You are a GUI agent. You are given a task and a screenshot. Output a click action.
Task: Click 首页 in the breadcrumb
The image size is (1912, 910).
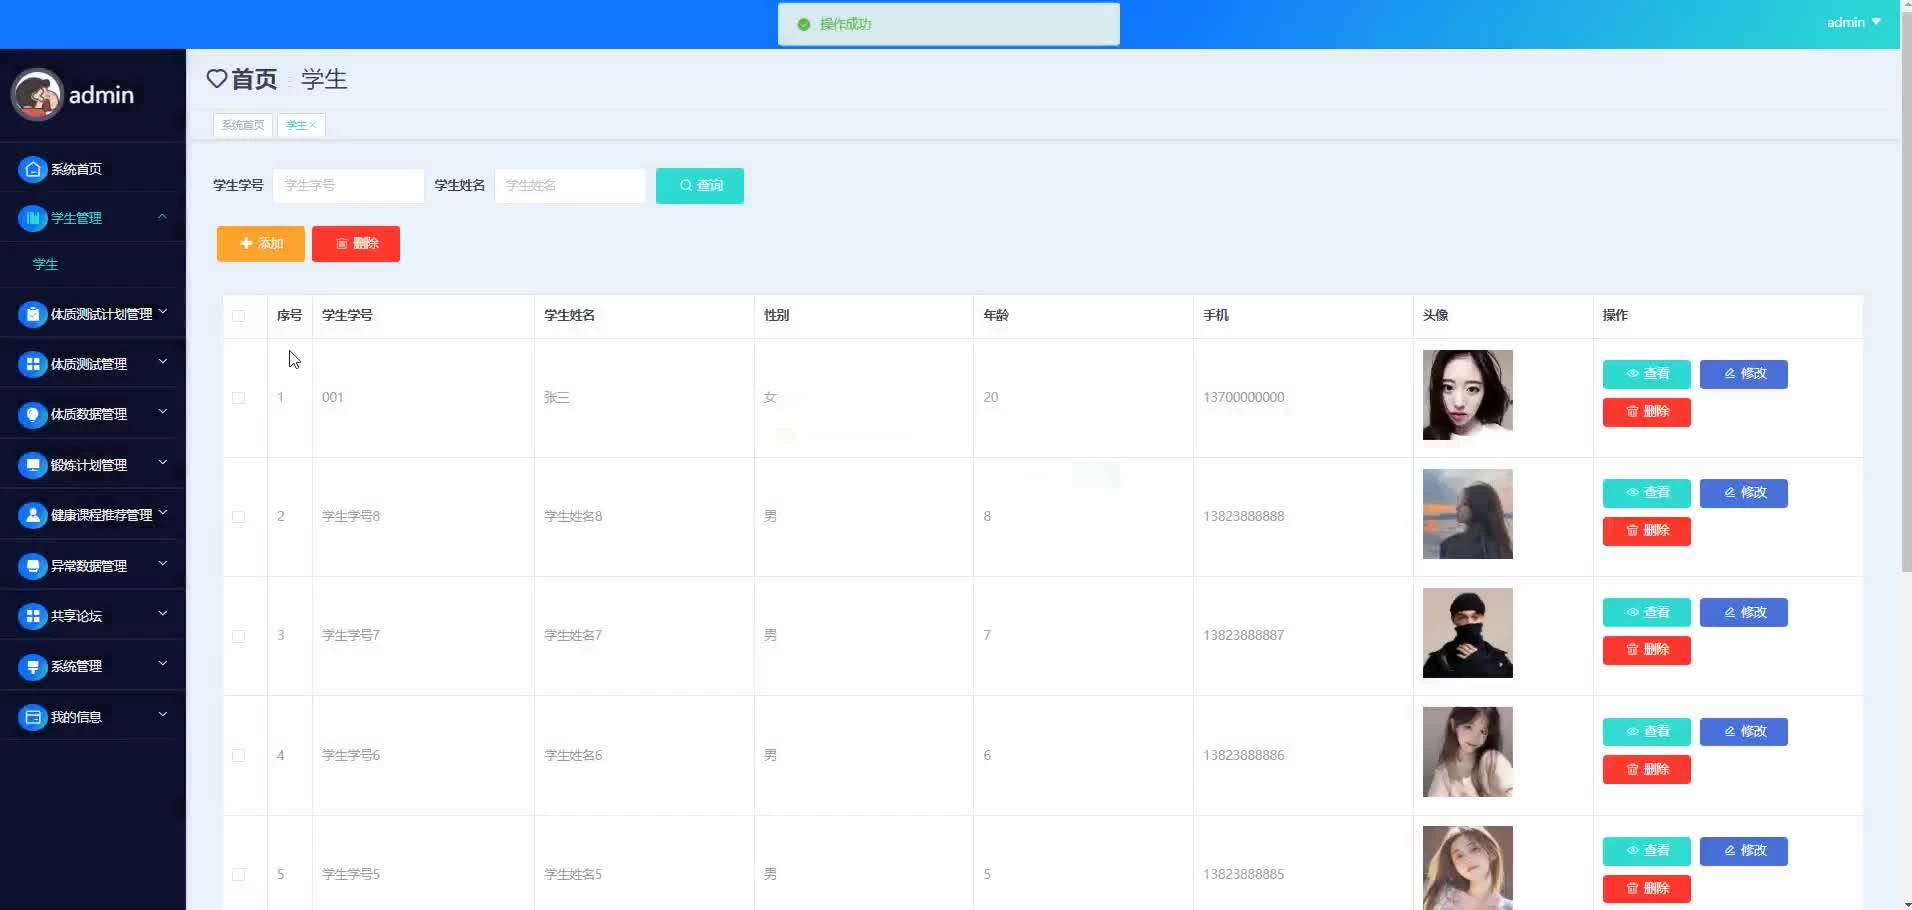(254, 79)
